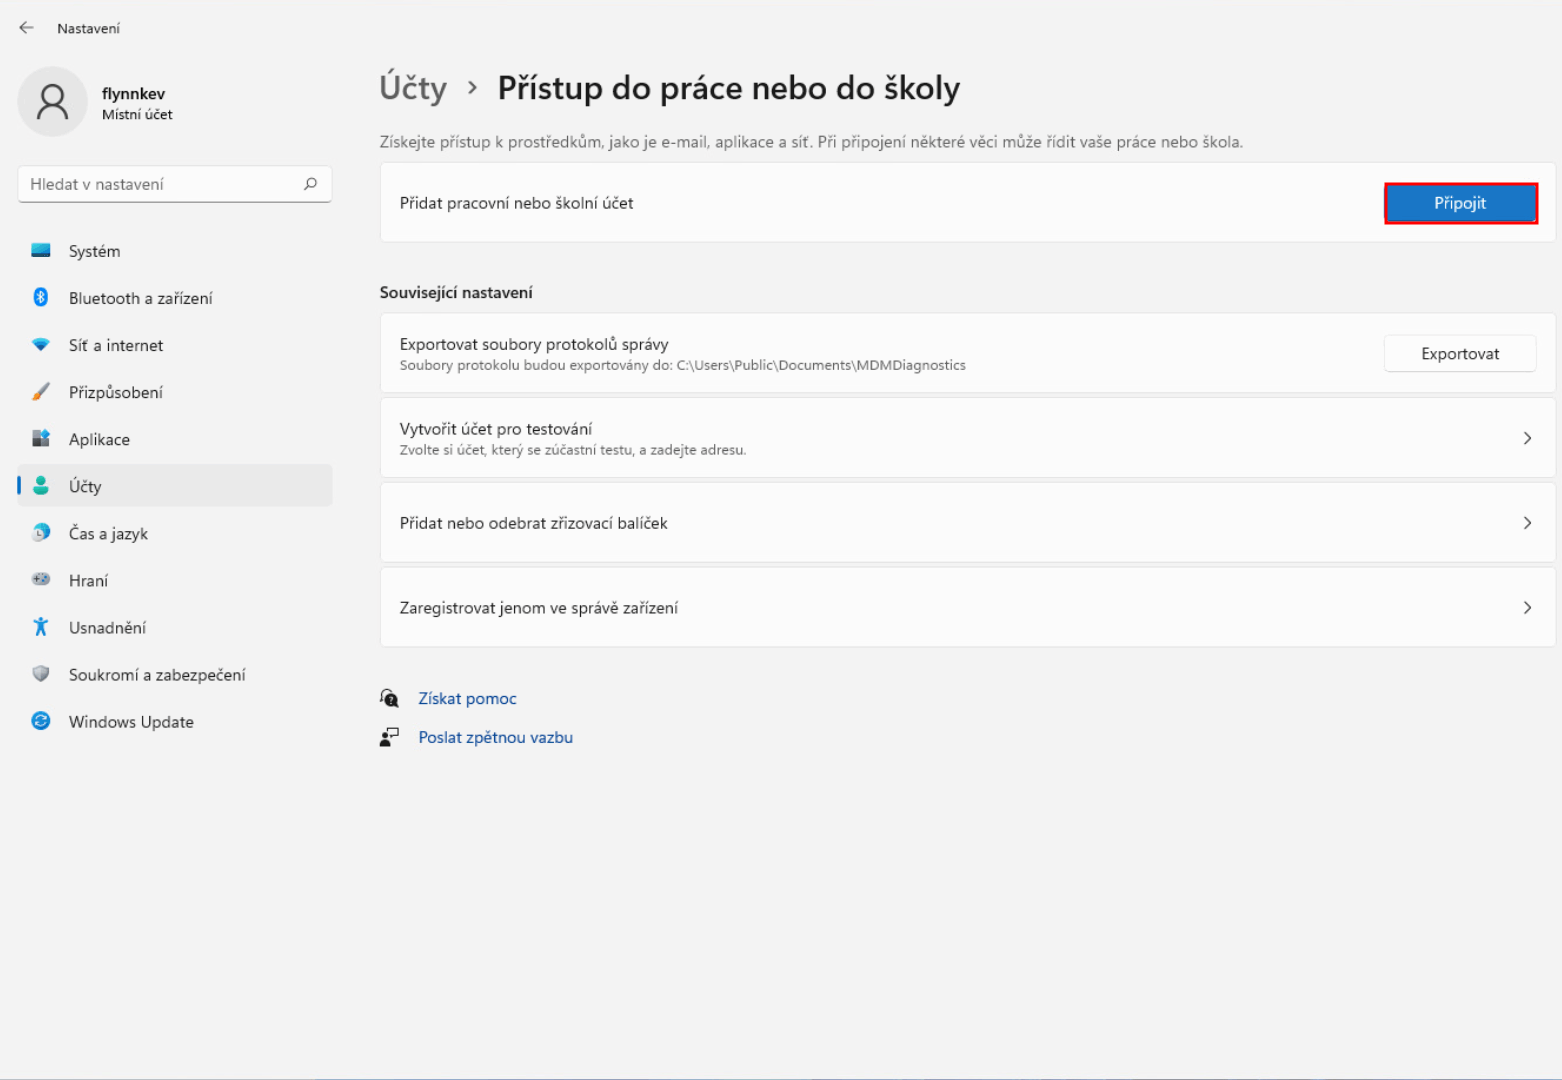This screenshot has width=1562, height=1080.
Task: Click the flynnkev user avatar icon
Action: click(52, 102)
